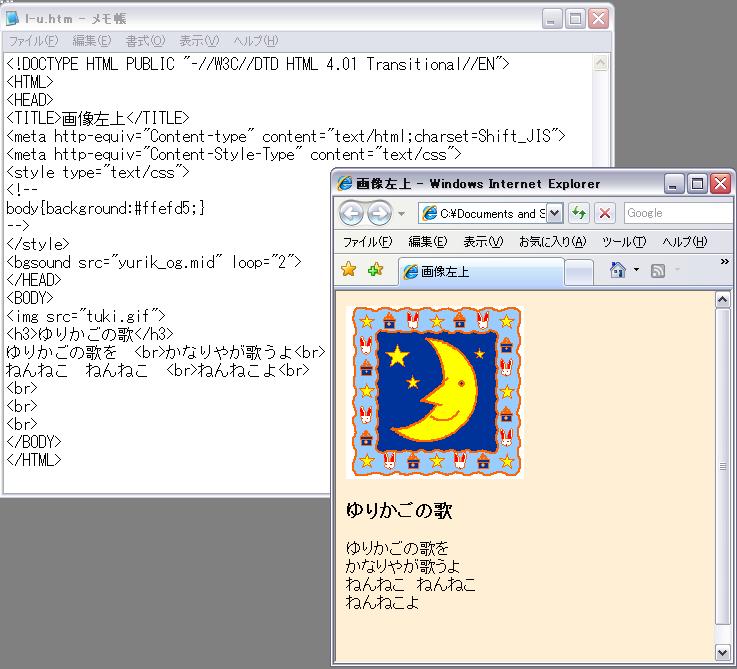
Task: Click かなりやが歌うよ lyric line in browser
Action: click(403, 566)
